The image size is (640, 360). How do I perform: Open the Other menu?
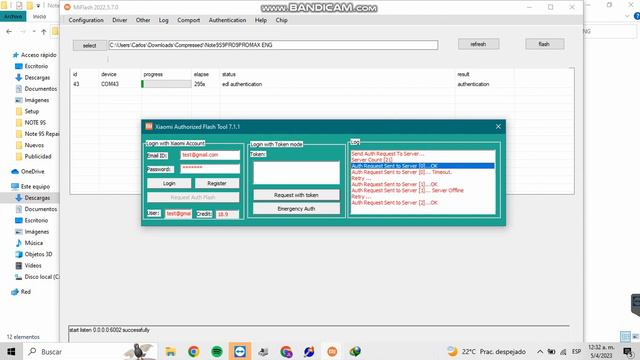[x=143, y=20]
